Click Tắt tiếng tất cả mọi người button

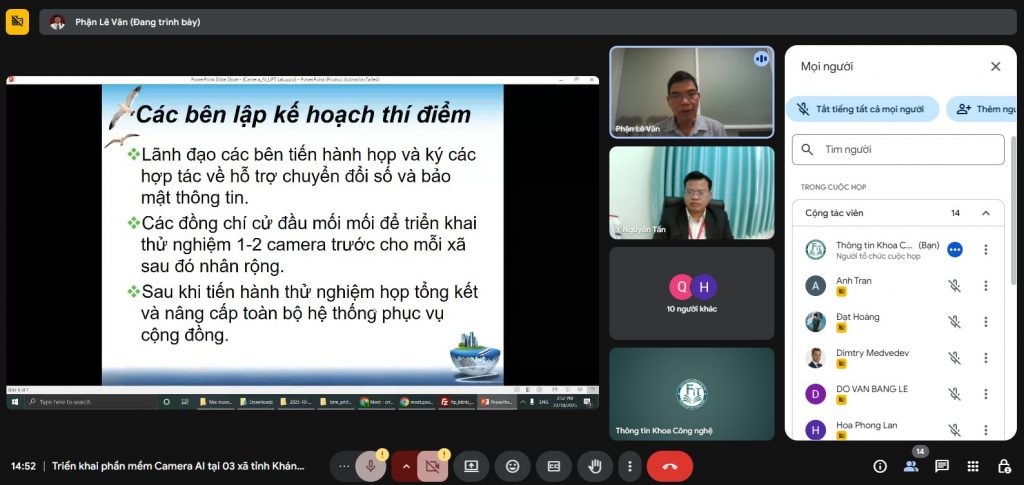[862, 109]
